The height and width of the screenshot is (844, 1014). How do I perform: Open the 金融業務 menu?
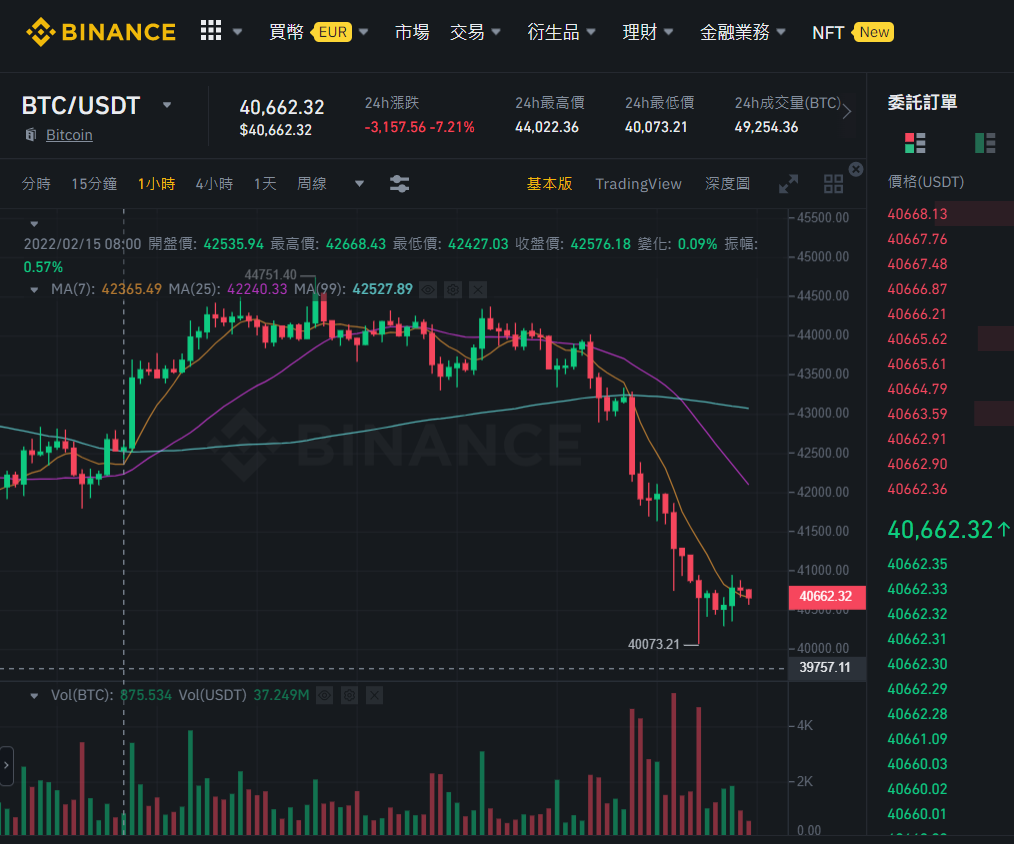(742, 32)
